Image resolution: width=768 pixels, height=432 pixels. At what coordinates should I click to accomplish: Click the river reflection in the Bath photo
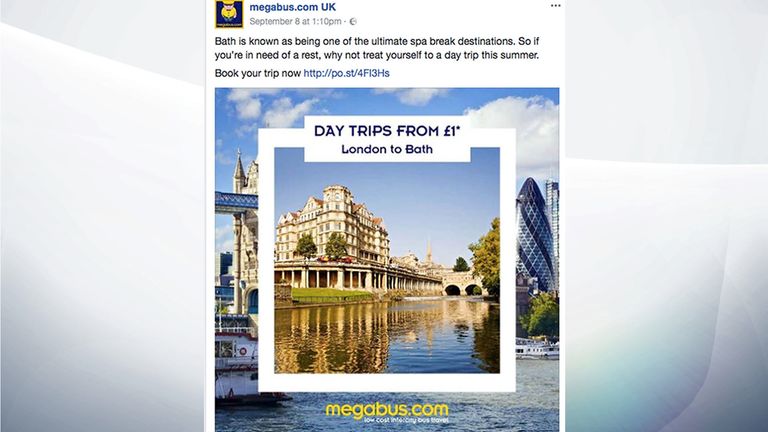pos(387,337)
